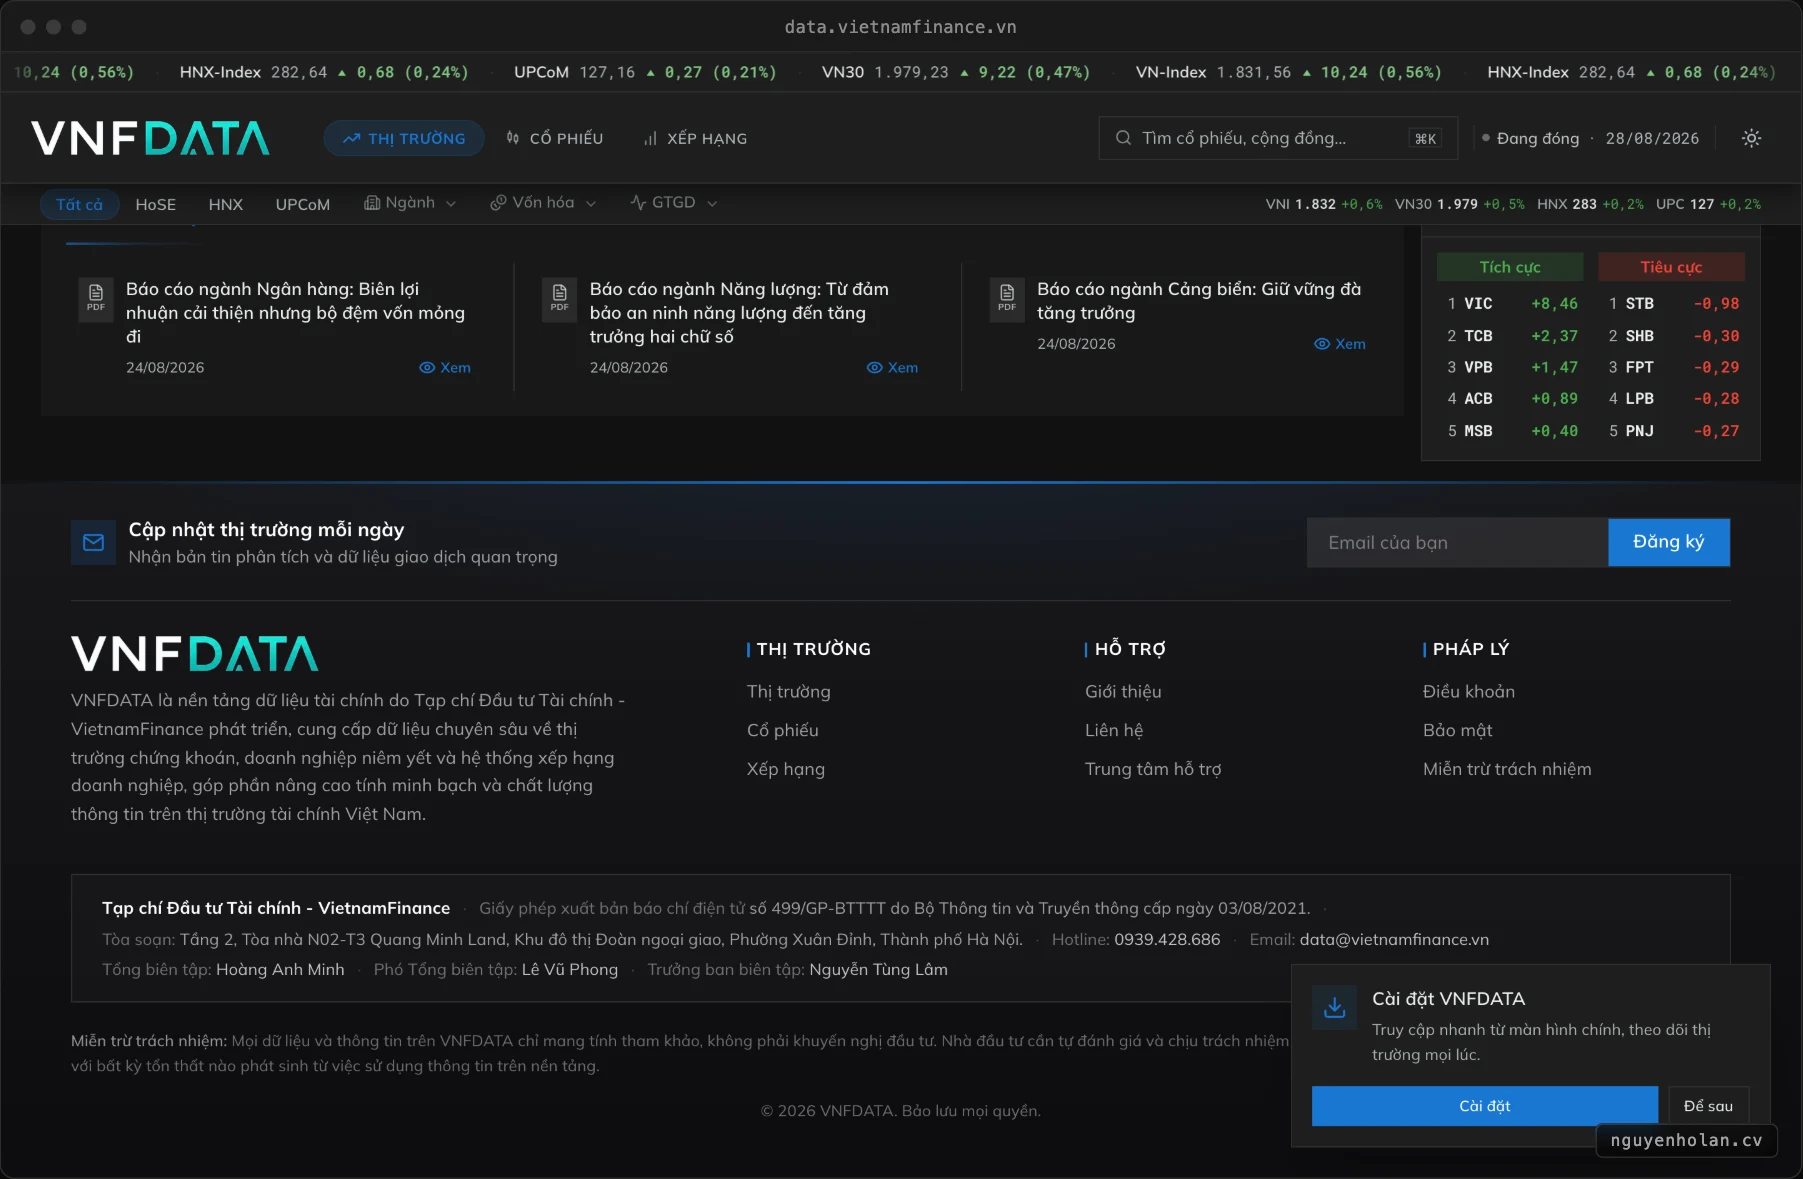
Task: Select MSB in the Tích cực list
Action: click(x=1510, y=431)
